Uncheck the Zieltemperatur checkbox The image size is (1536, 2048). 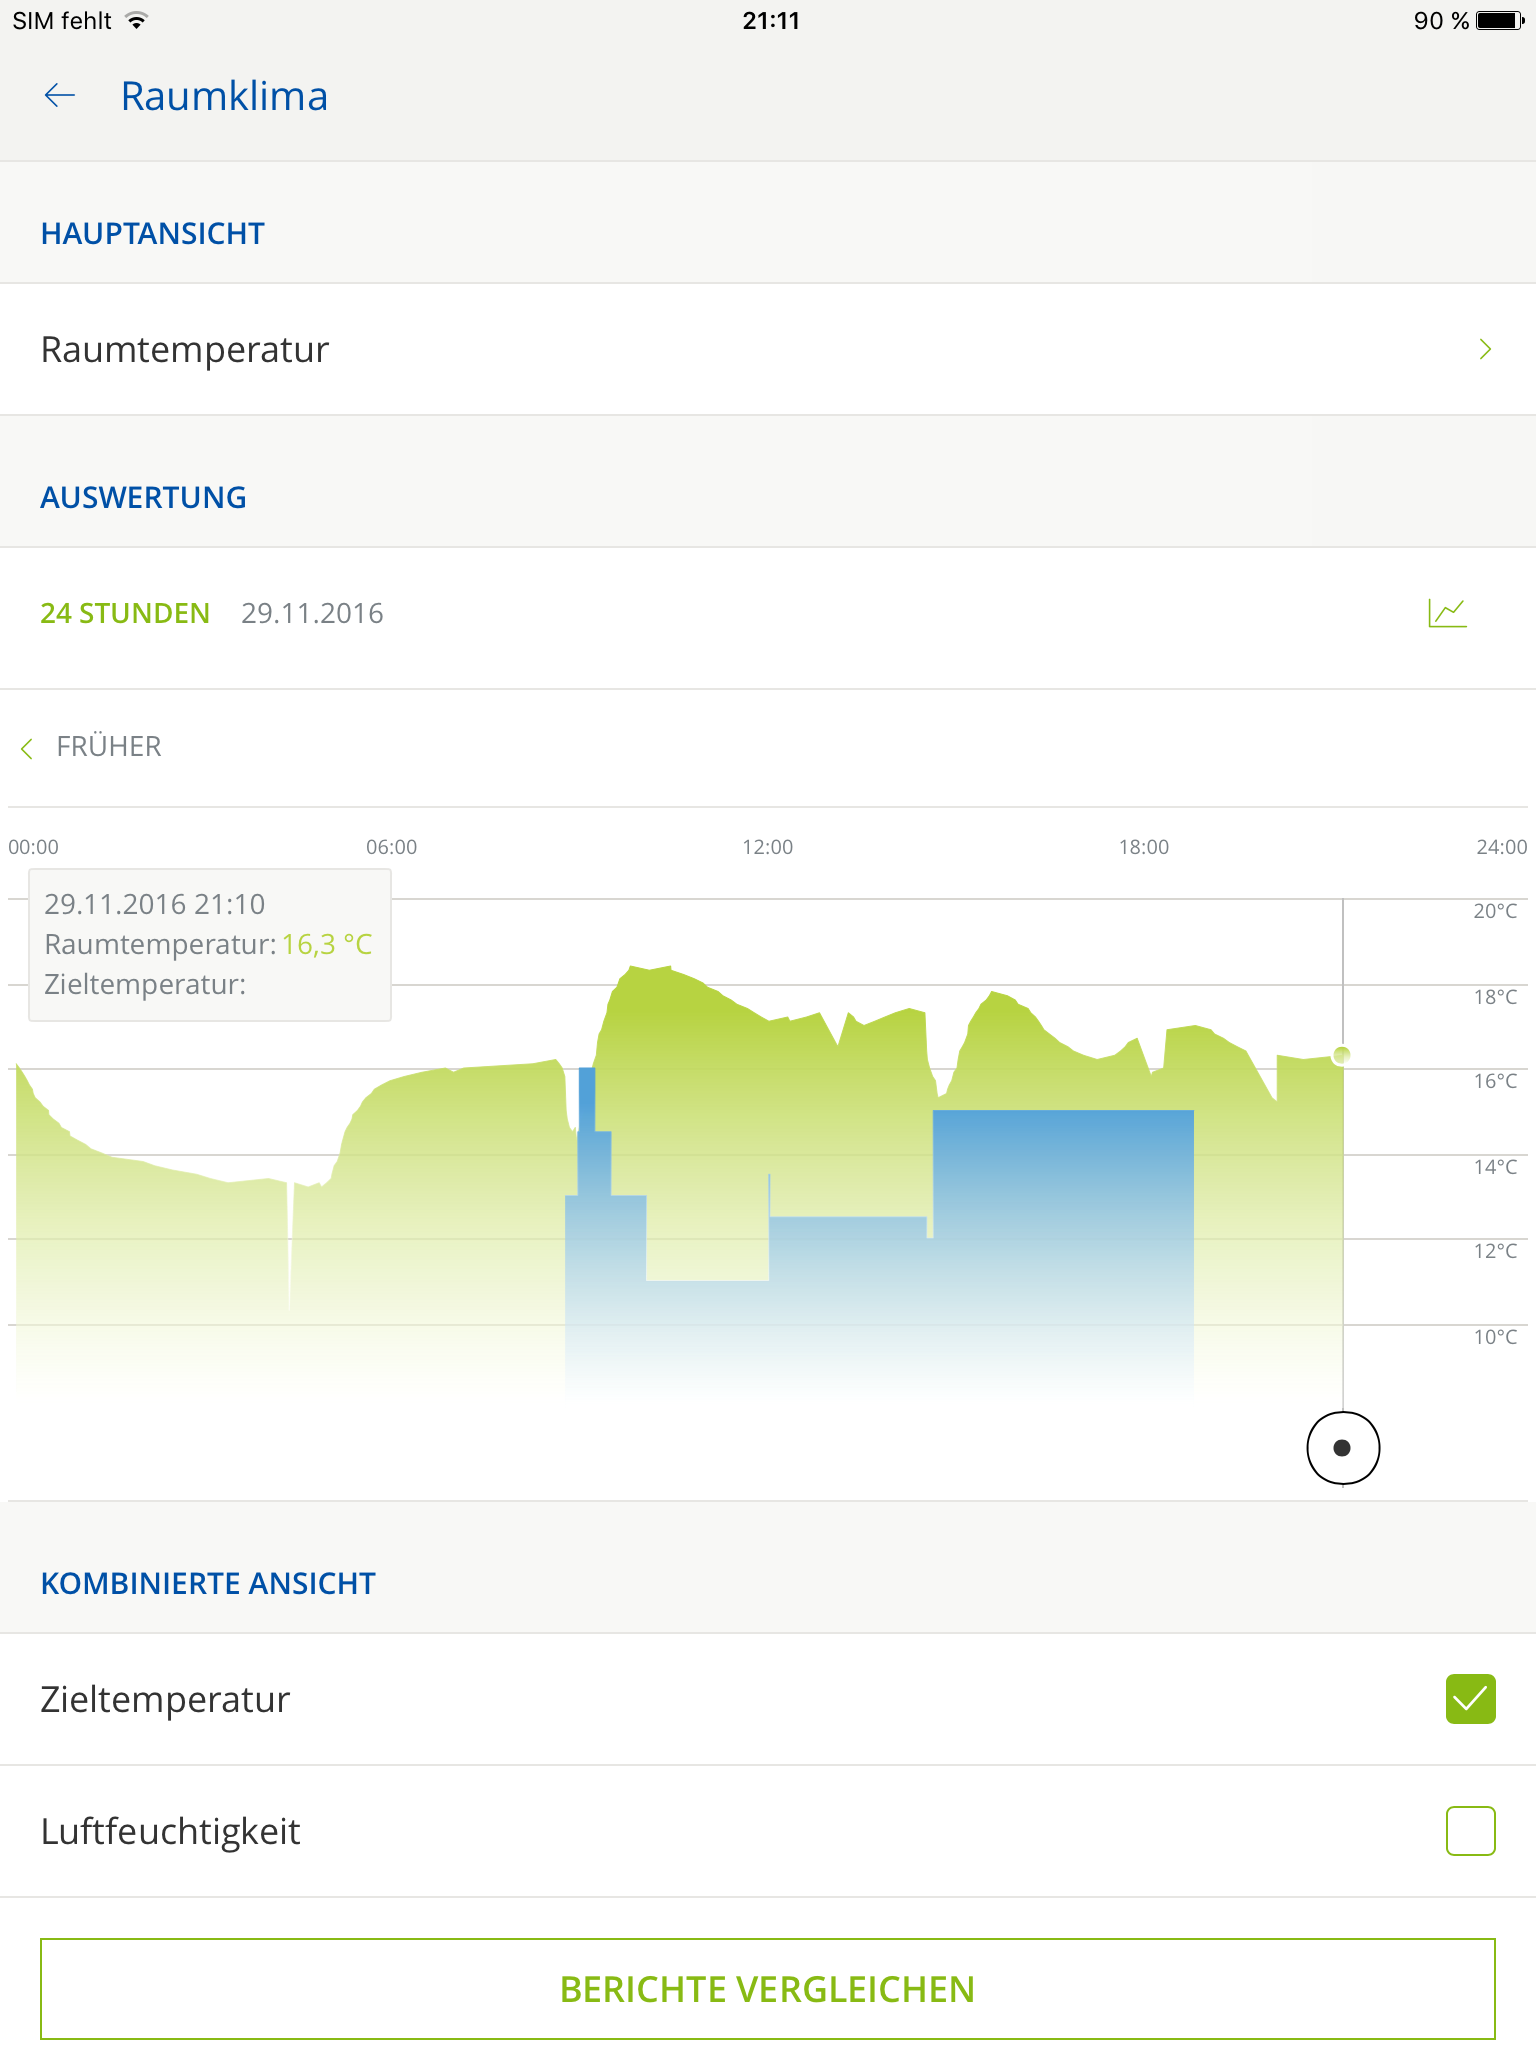pos(1470,1699)
